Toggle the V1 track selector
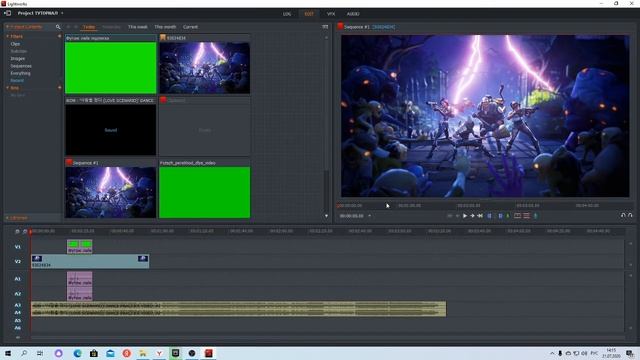Screen dimensions: 640x360 18,247
